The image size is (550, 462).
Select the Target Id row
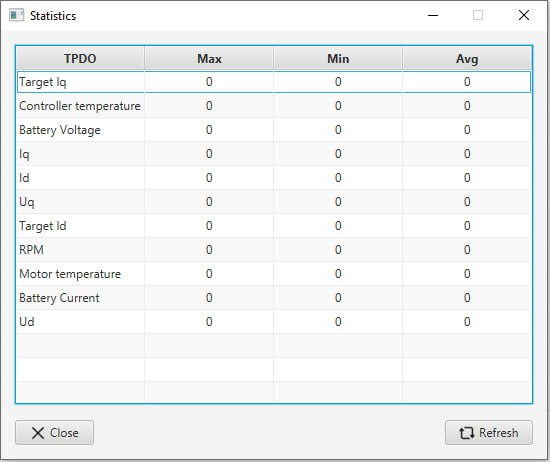coord(274,226)
